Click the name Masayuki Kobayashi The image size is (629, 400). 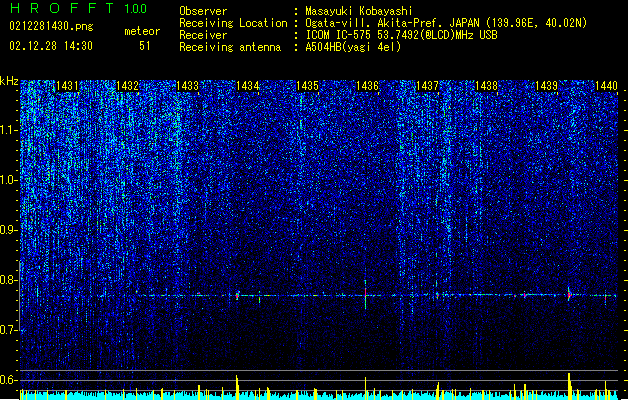[359, 11]
